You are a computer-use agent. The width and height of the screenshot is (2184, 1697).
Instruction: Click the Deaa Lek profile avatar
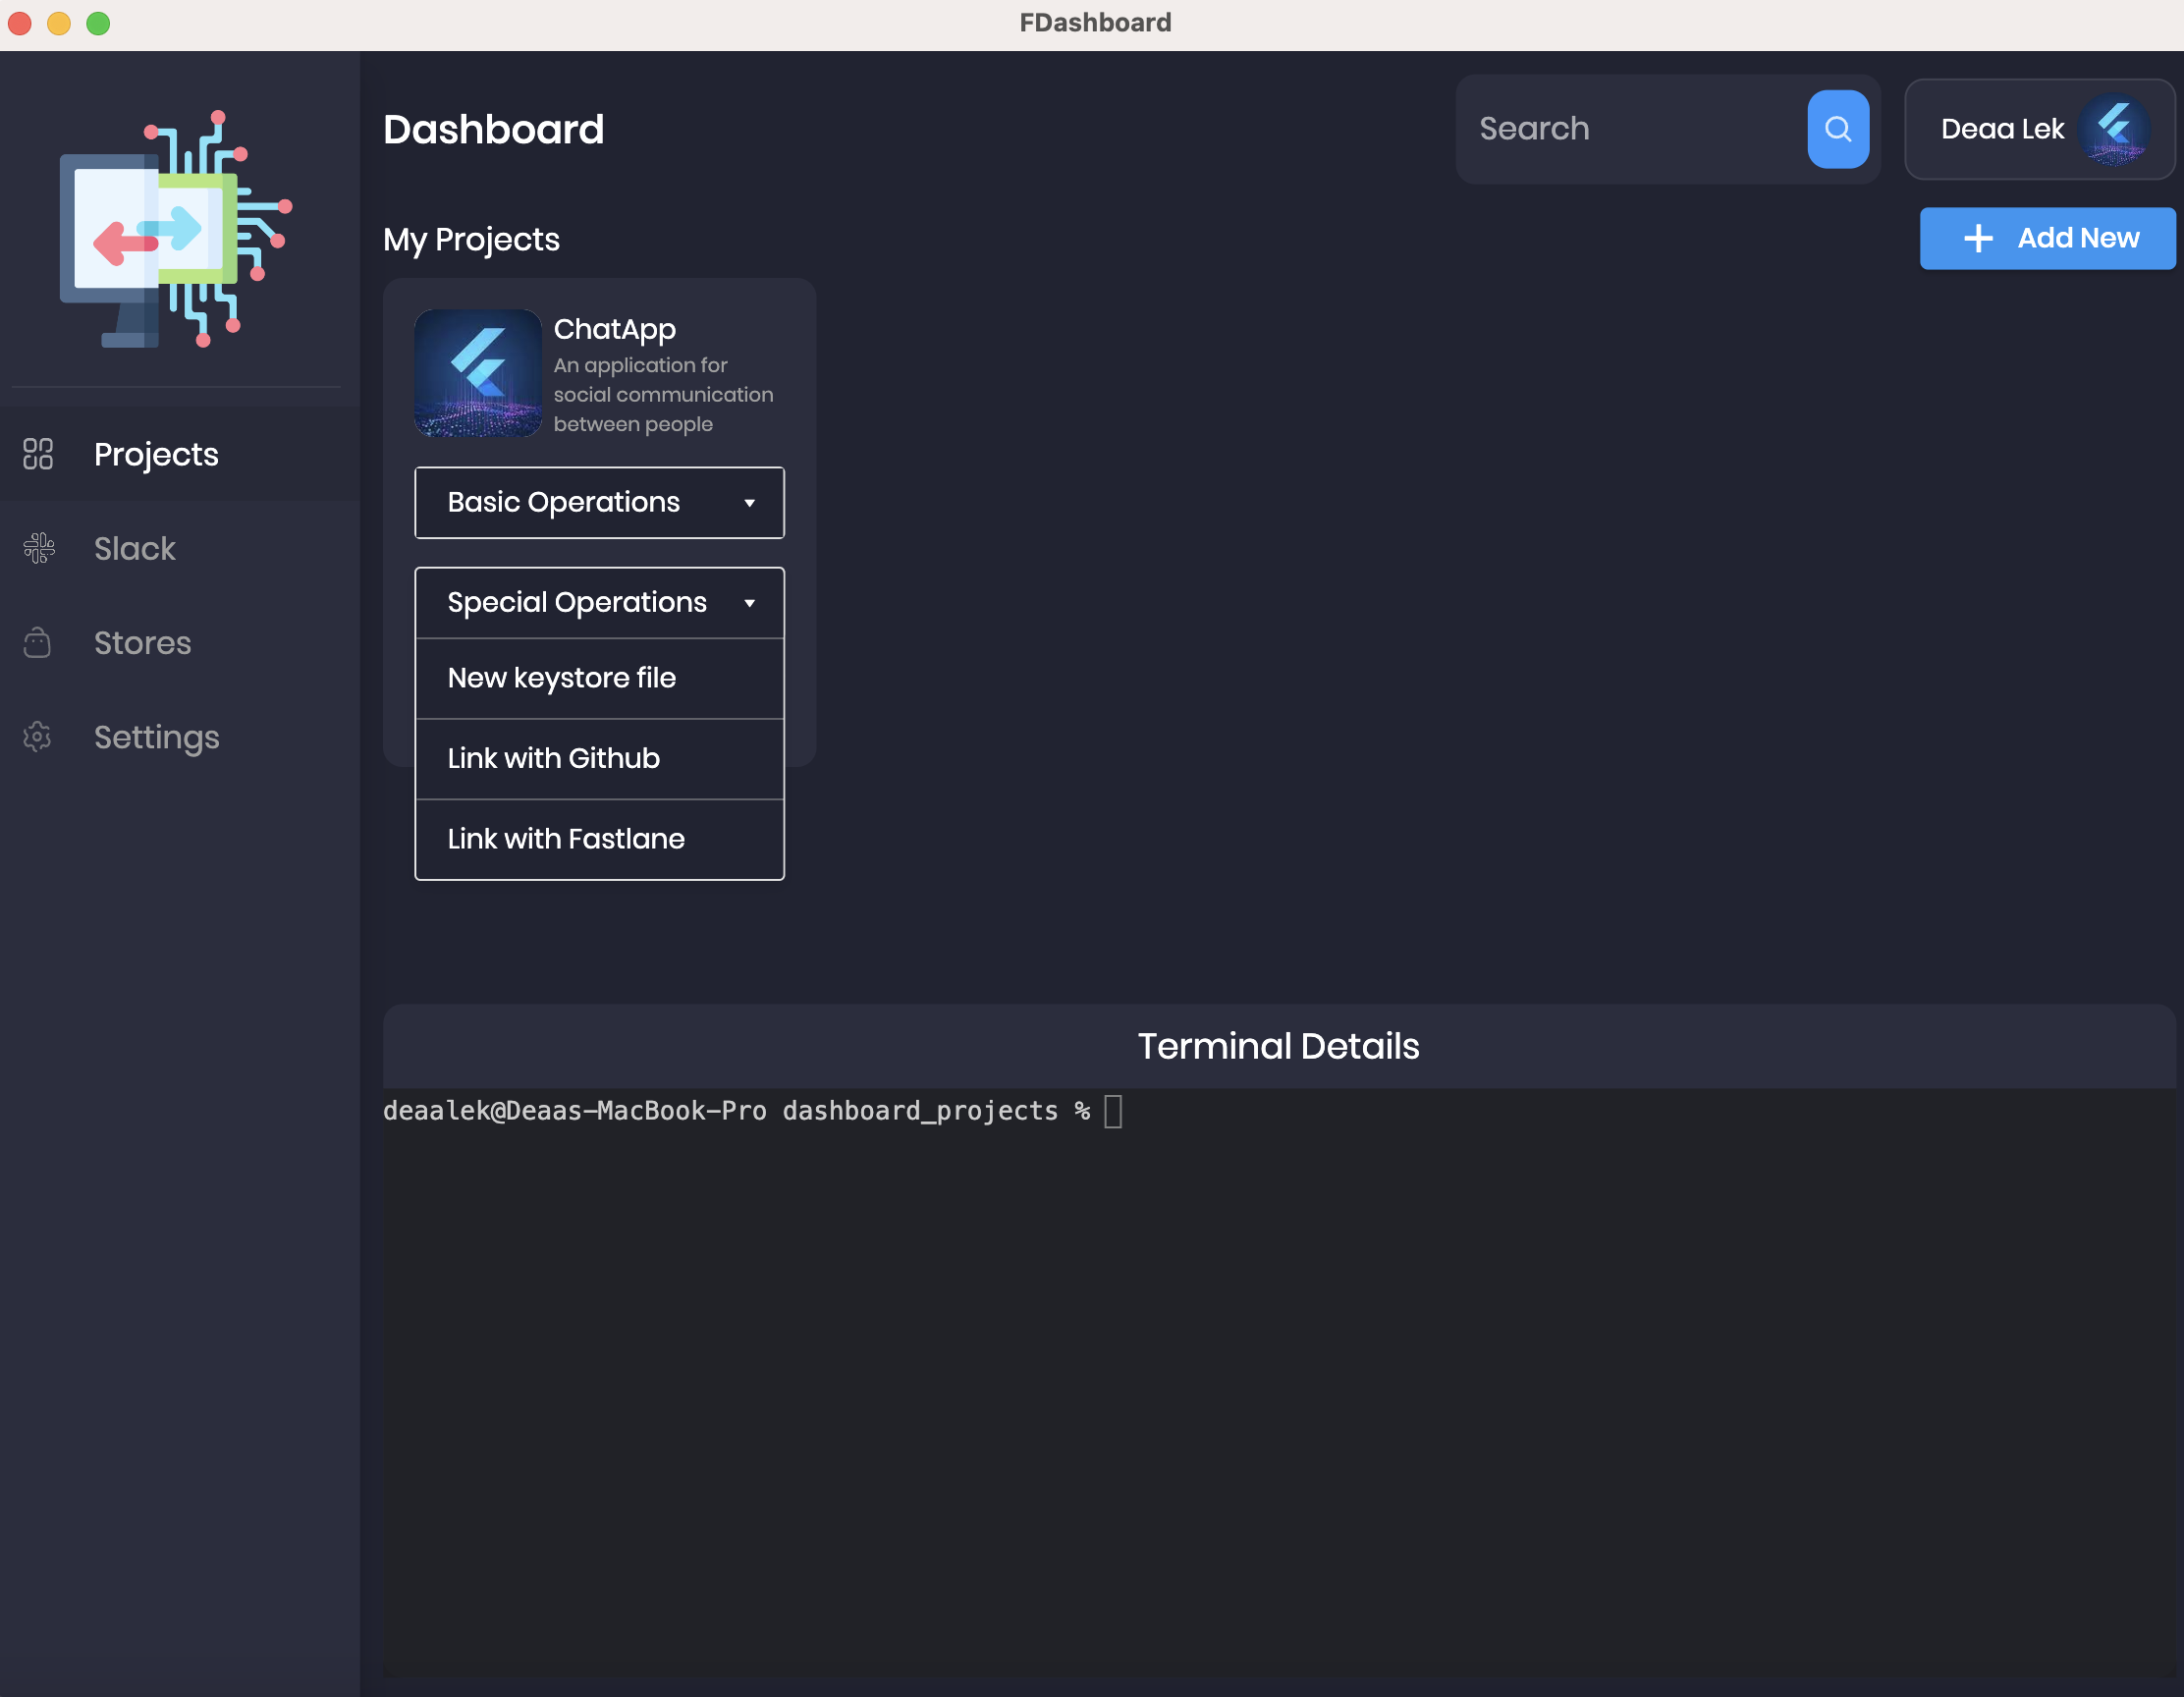(x=2114, y=129)
